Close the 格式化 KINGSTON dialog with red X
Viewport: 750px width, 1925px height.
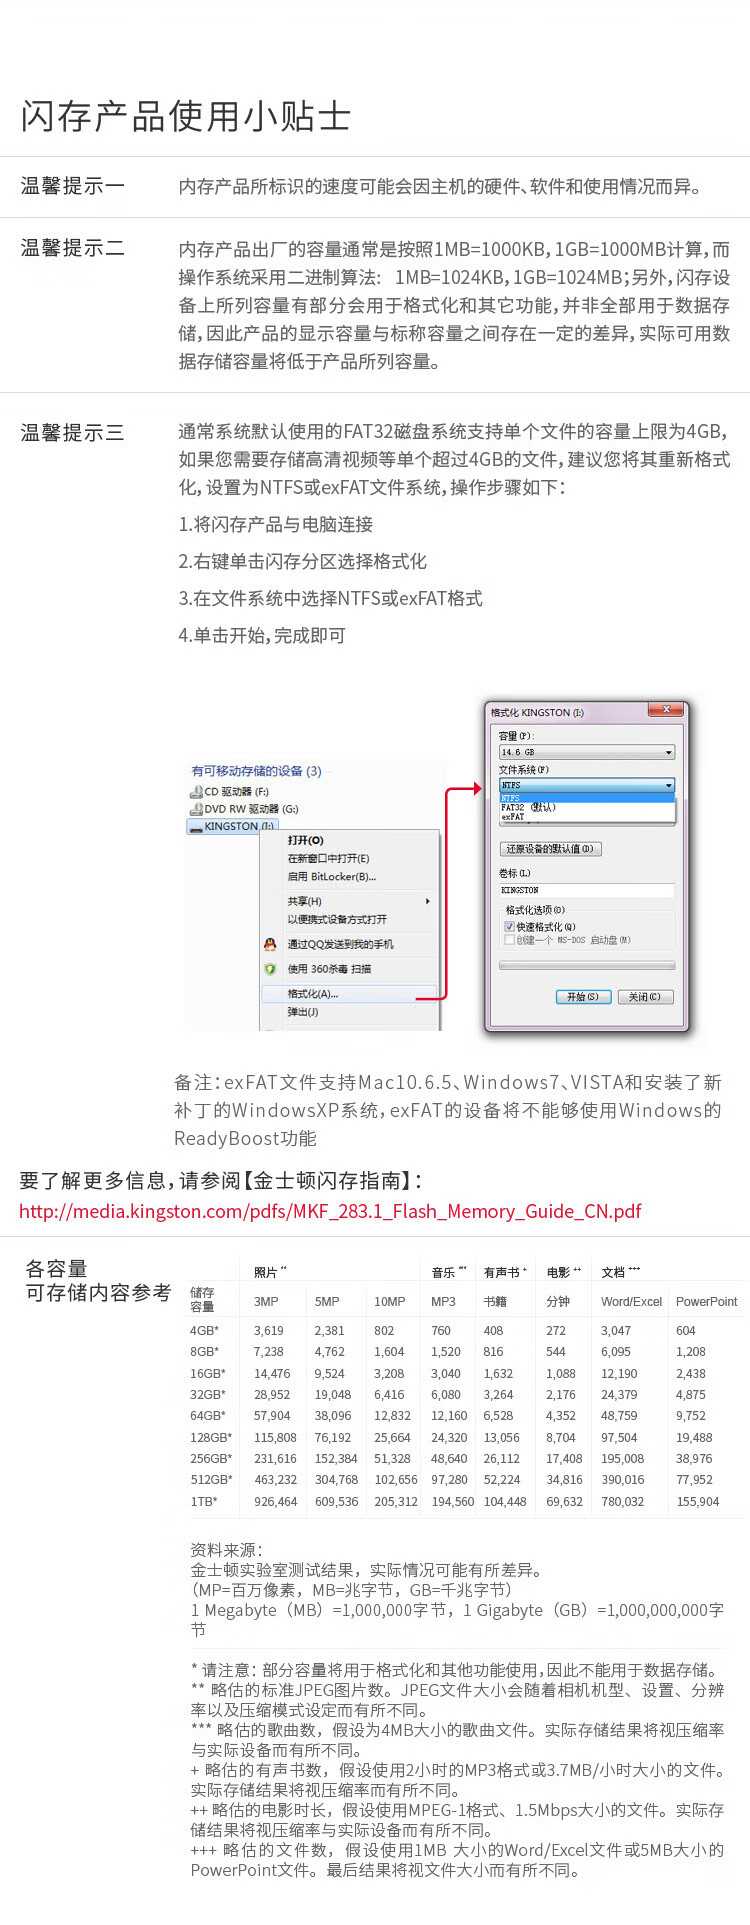(x=665, y=710)
